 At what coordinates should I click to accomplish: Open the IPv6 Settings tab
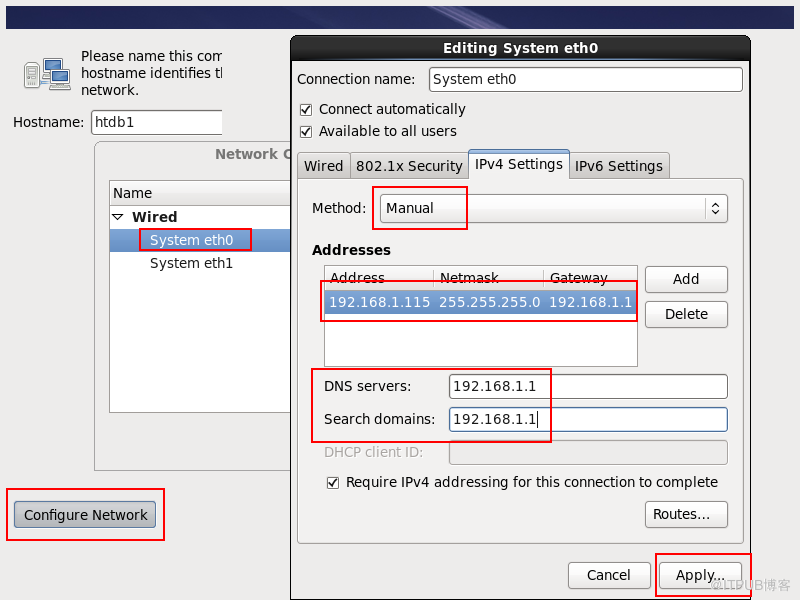point(618,166)
